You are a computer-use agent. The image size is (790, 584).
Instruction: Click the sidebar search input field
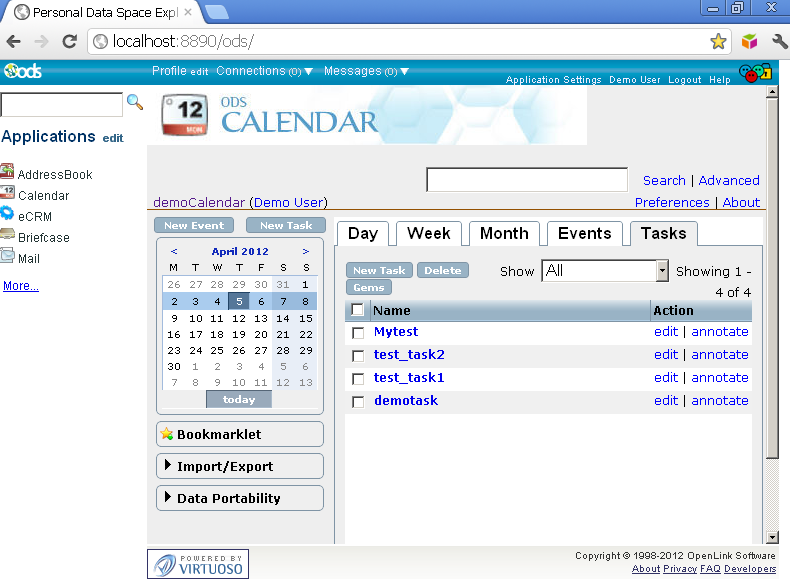point(61,105)
